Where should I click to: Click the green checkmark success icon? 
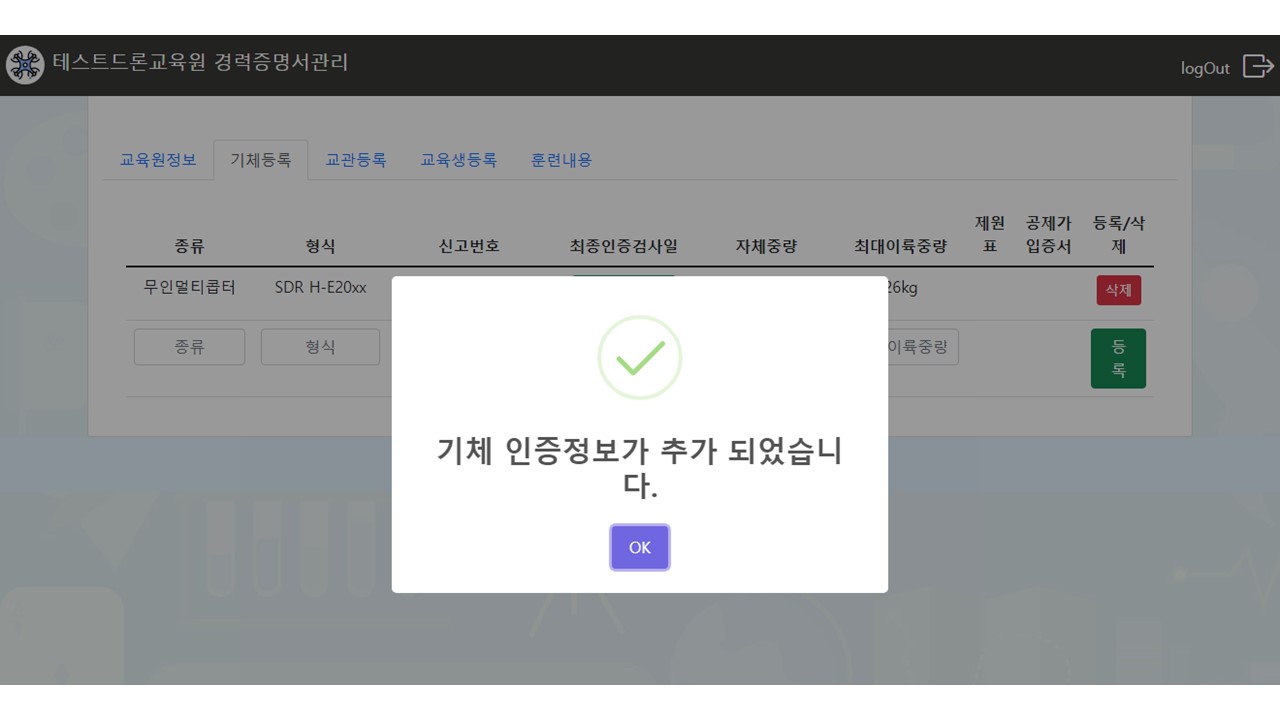[640, 358]
